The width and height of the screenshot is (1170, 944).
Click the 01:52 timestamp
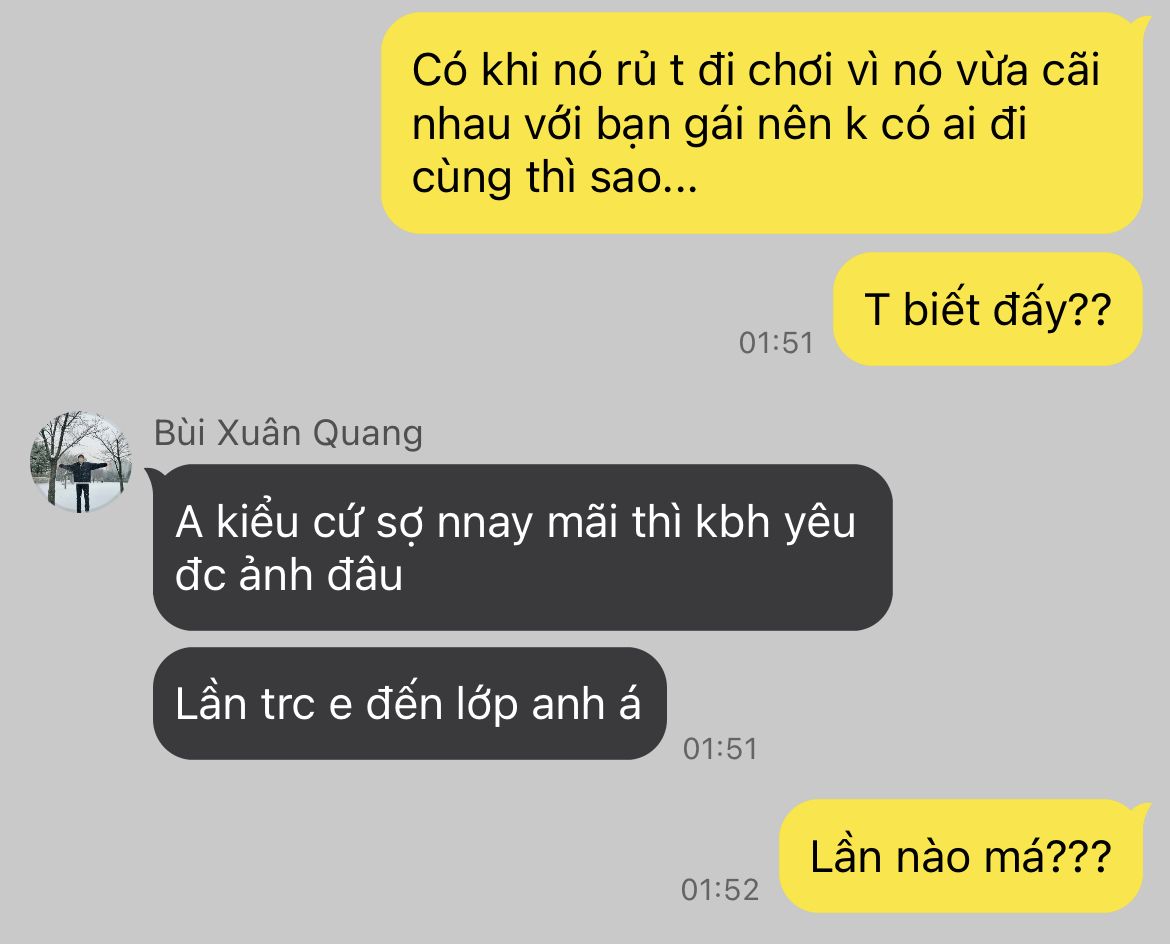(720, 890)
